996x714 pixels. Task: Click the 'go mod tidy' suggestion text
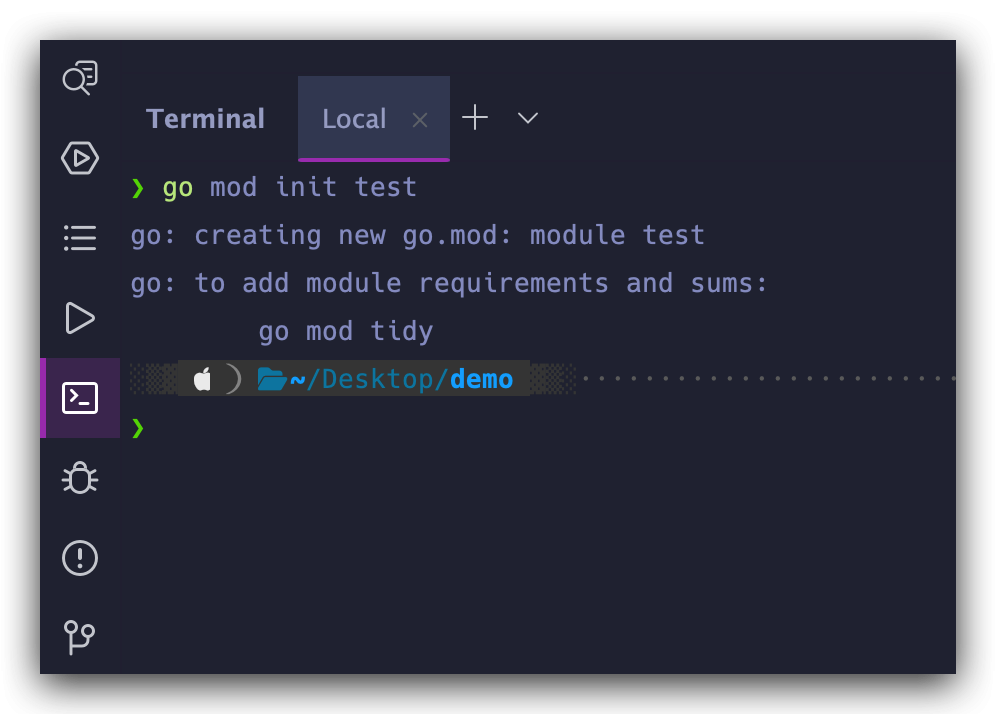coord(346,331)
